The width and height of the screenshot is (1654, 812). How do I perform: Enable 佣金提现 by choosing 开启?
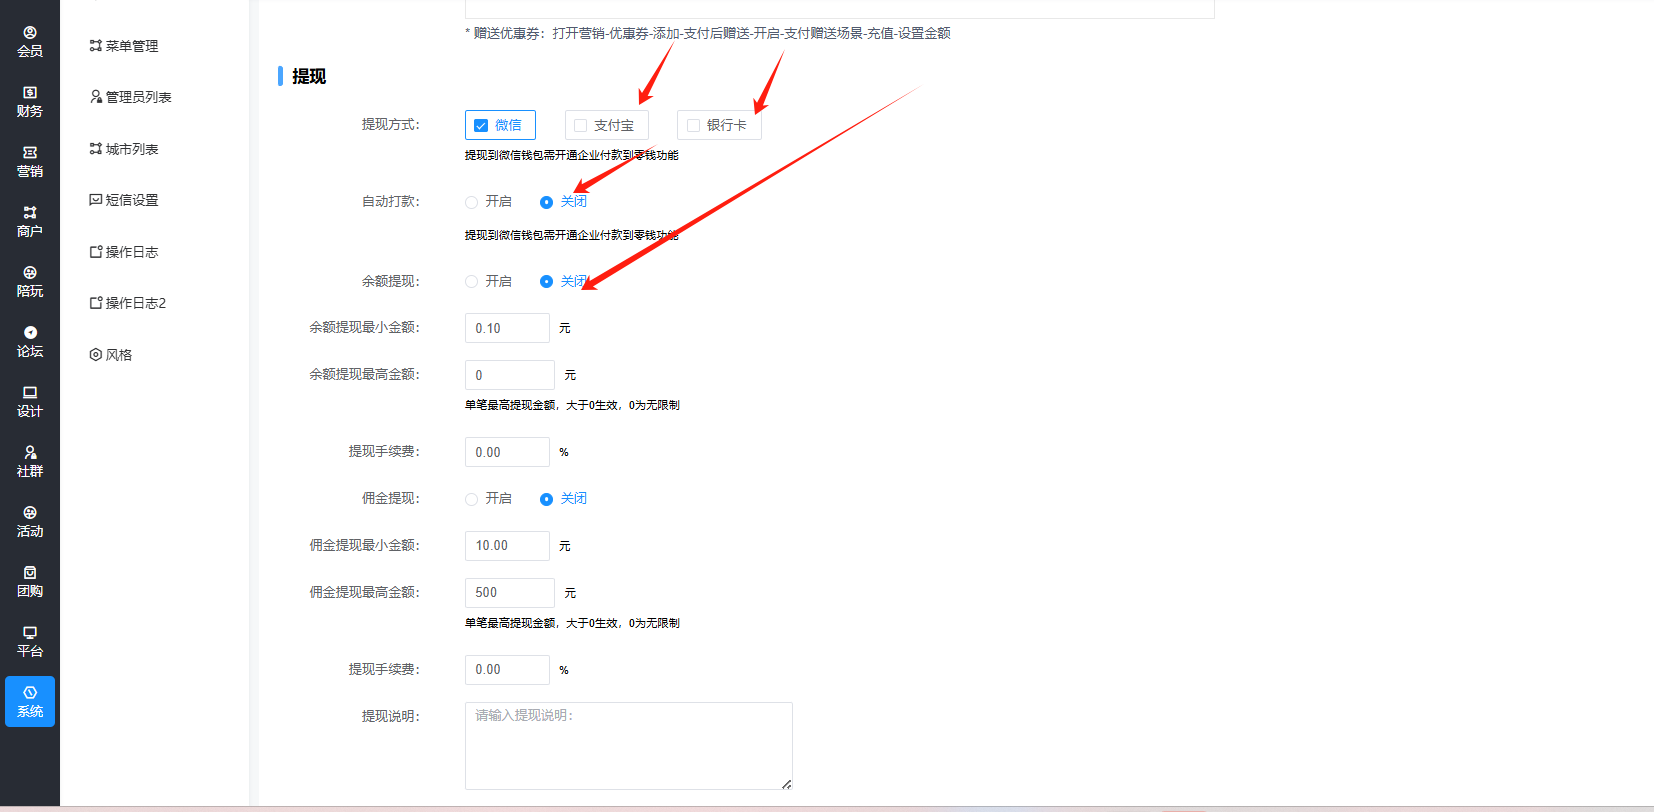pyautogui.click(x=472, y=499)
